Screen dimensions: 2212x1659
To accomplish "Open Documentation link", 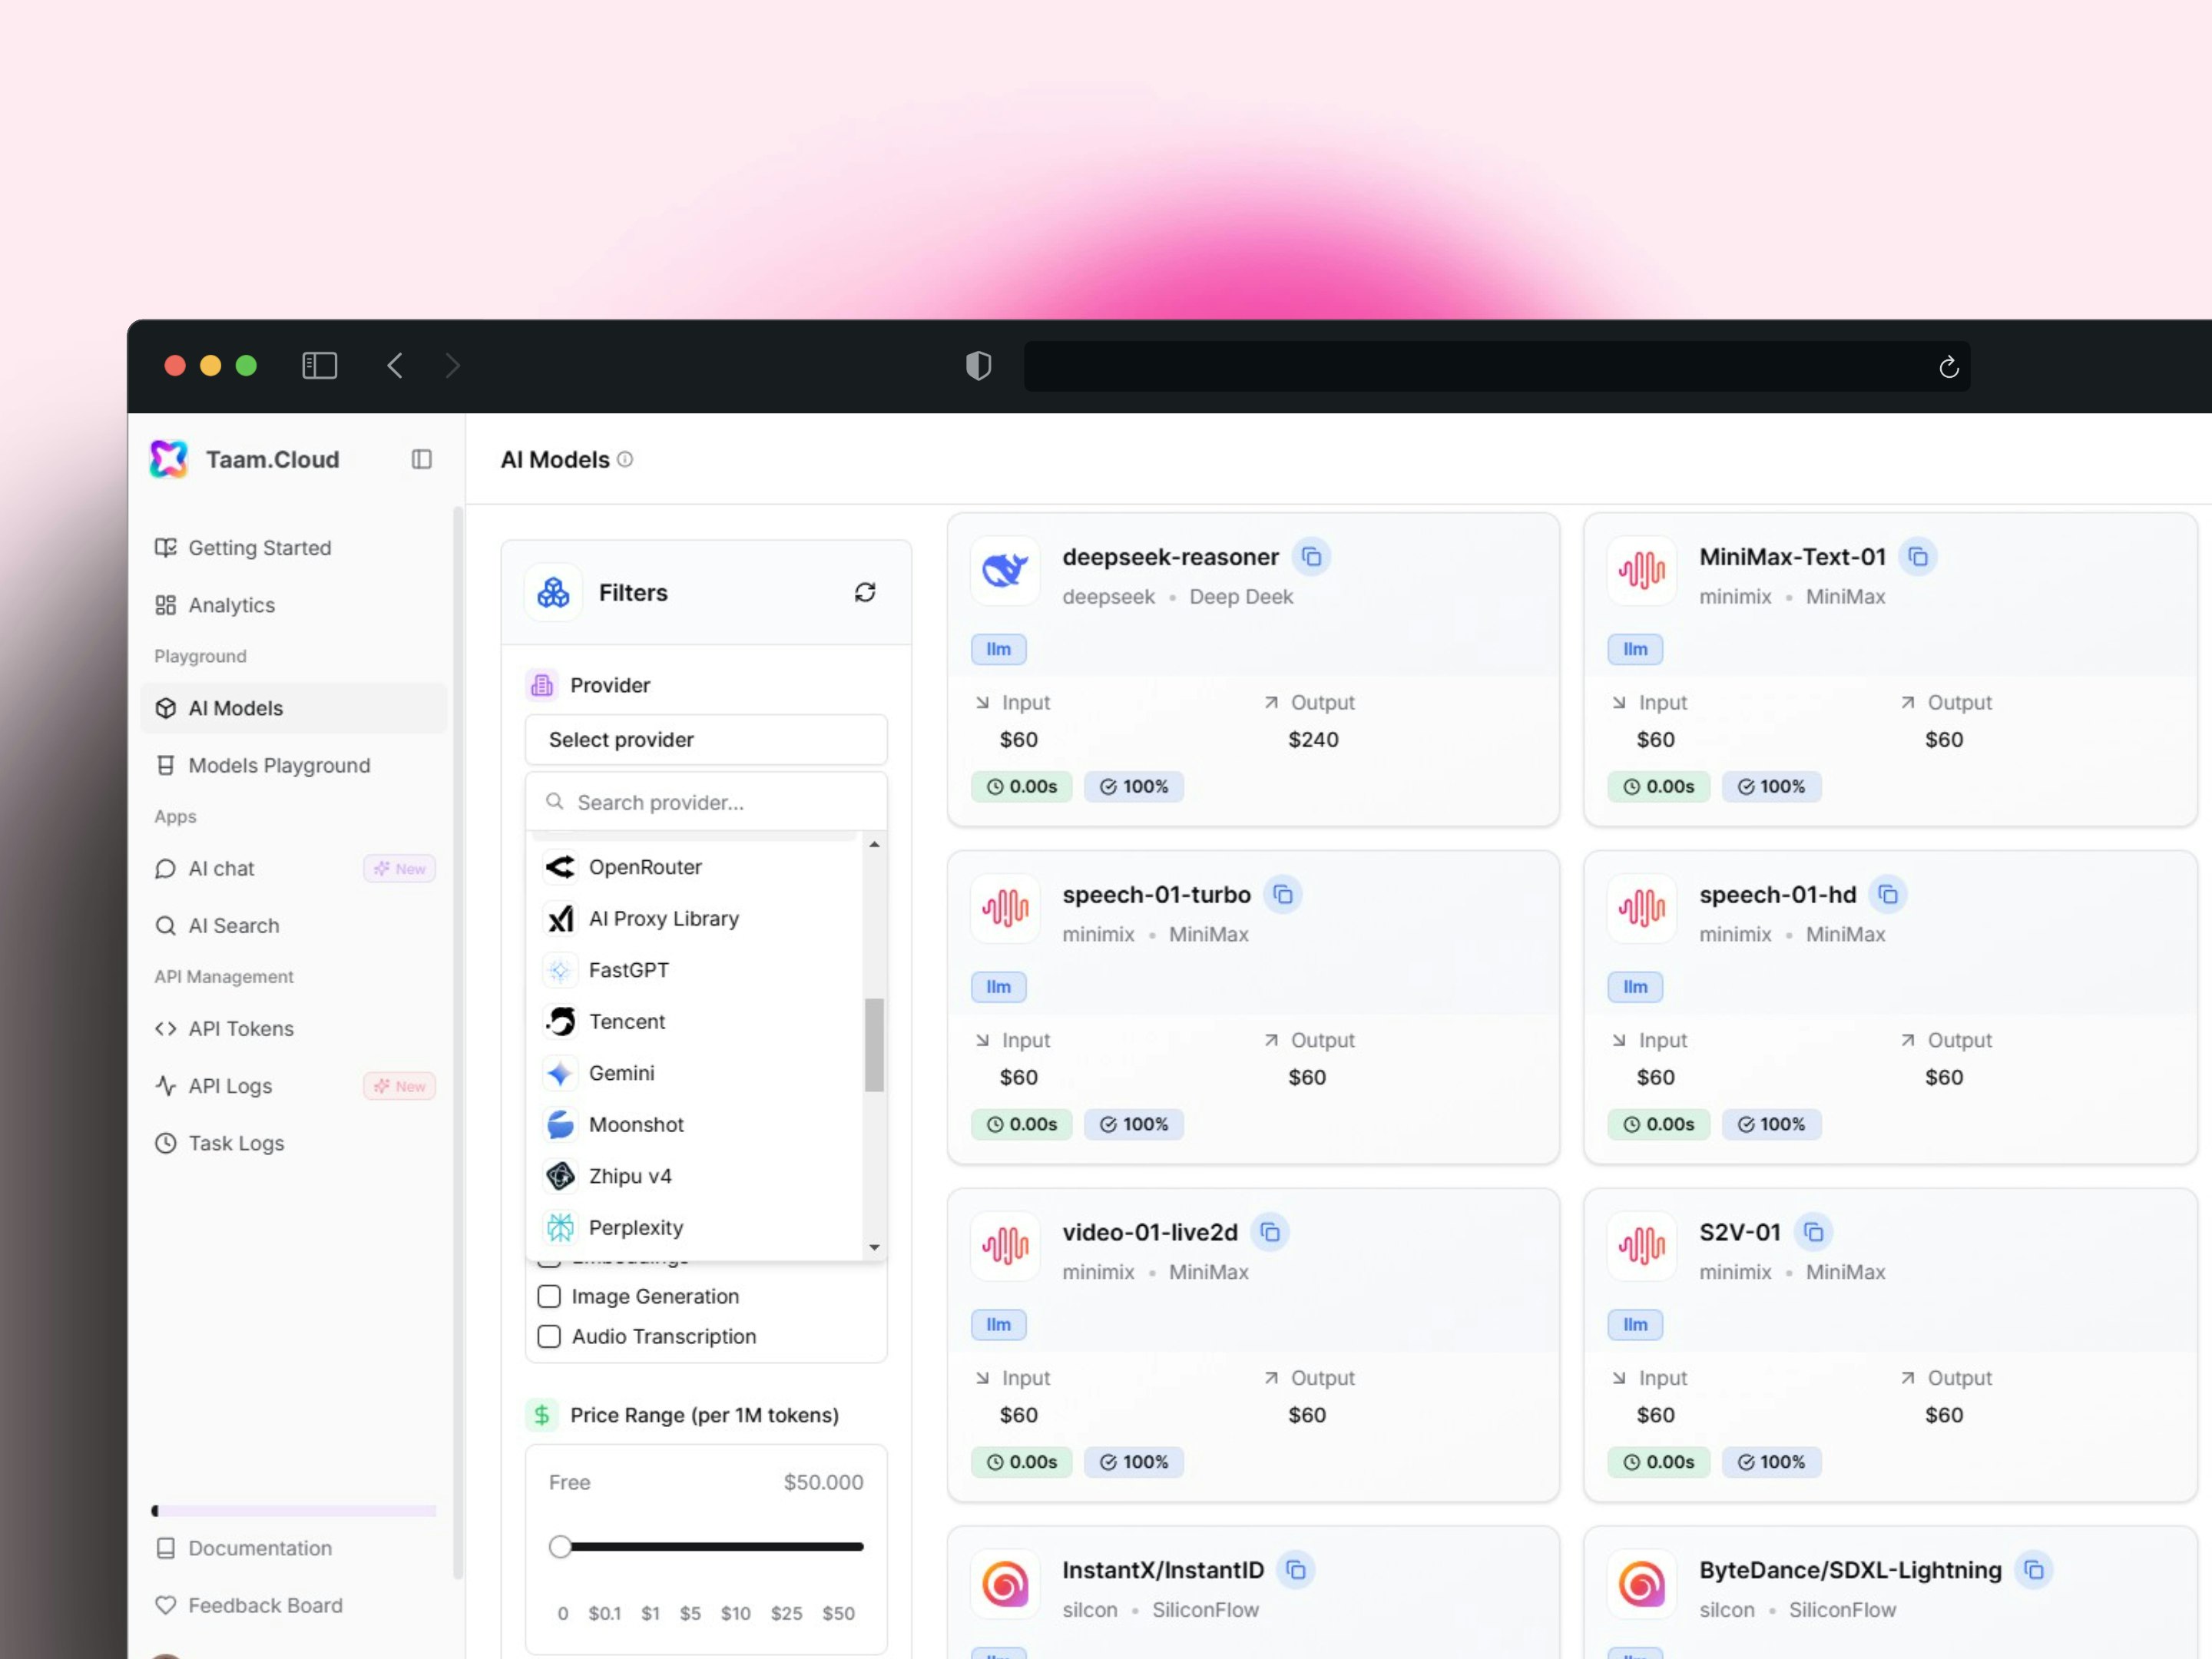I will [294, 1548].
